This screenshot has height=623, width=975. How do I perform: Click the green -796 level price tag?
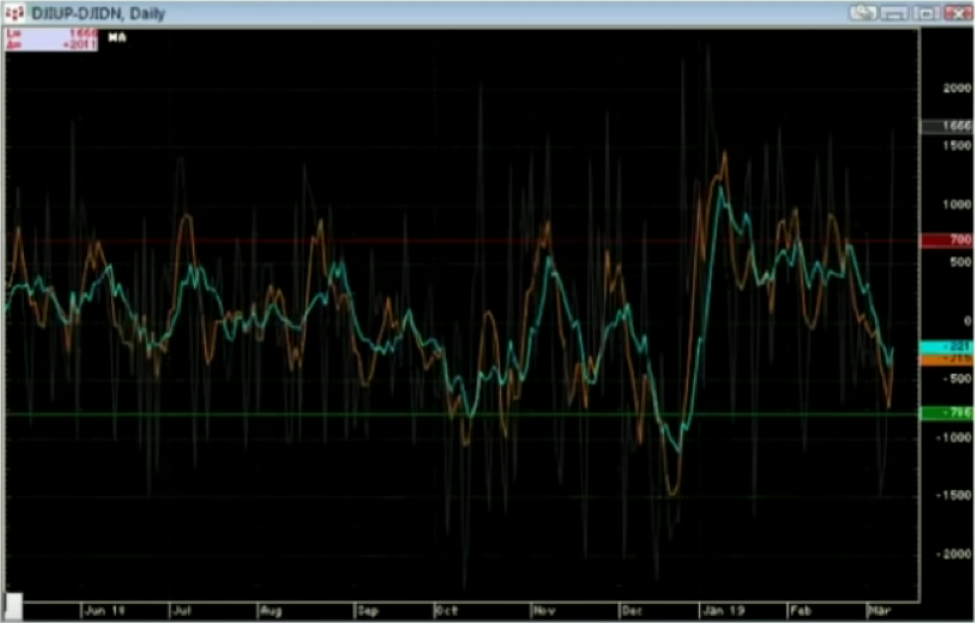[946, 413]
